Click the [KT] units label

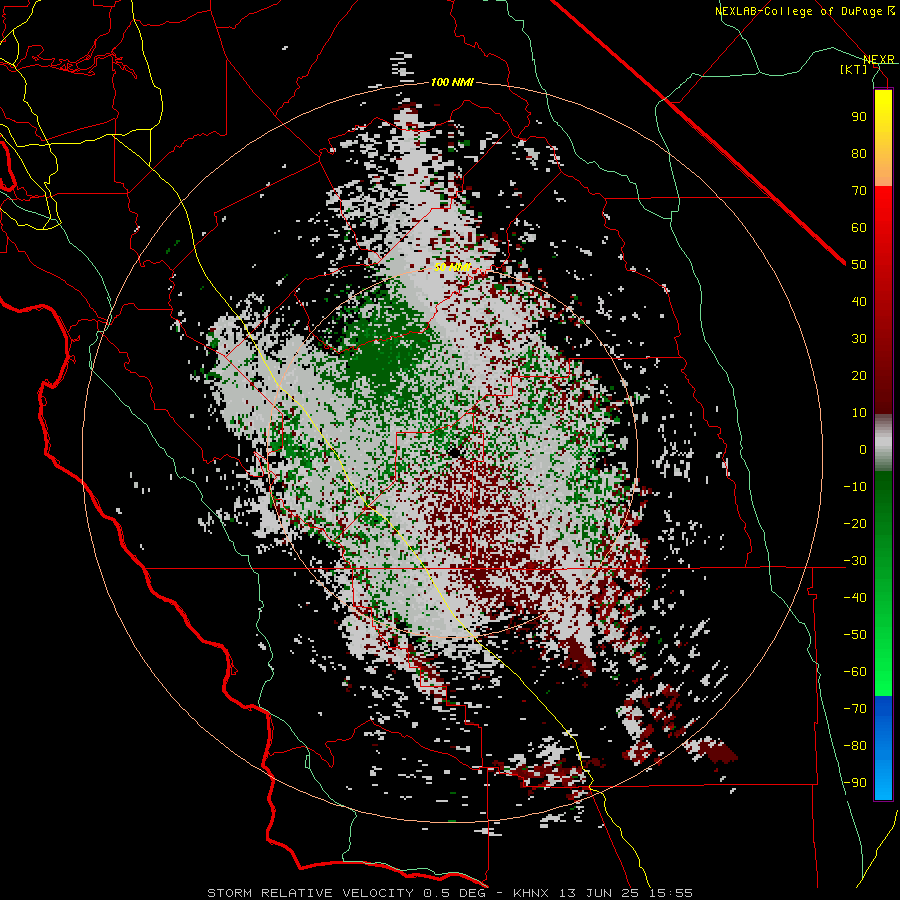tap(854, 69)
